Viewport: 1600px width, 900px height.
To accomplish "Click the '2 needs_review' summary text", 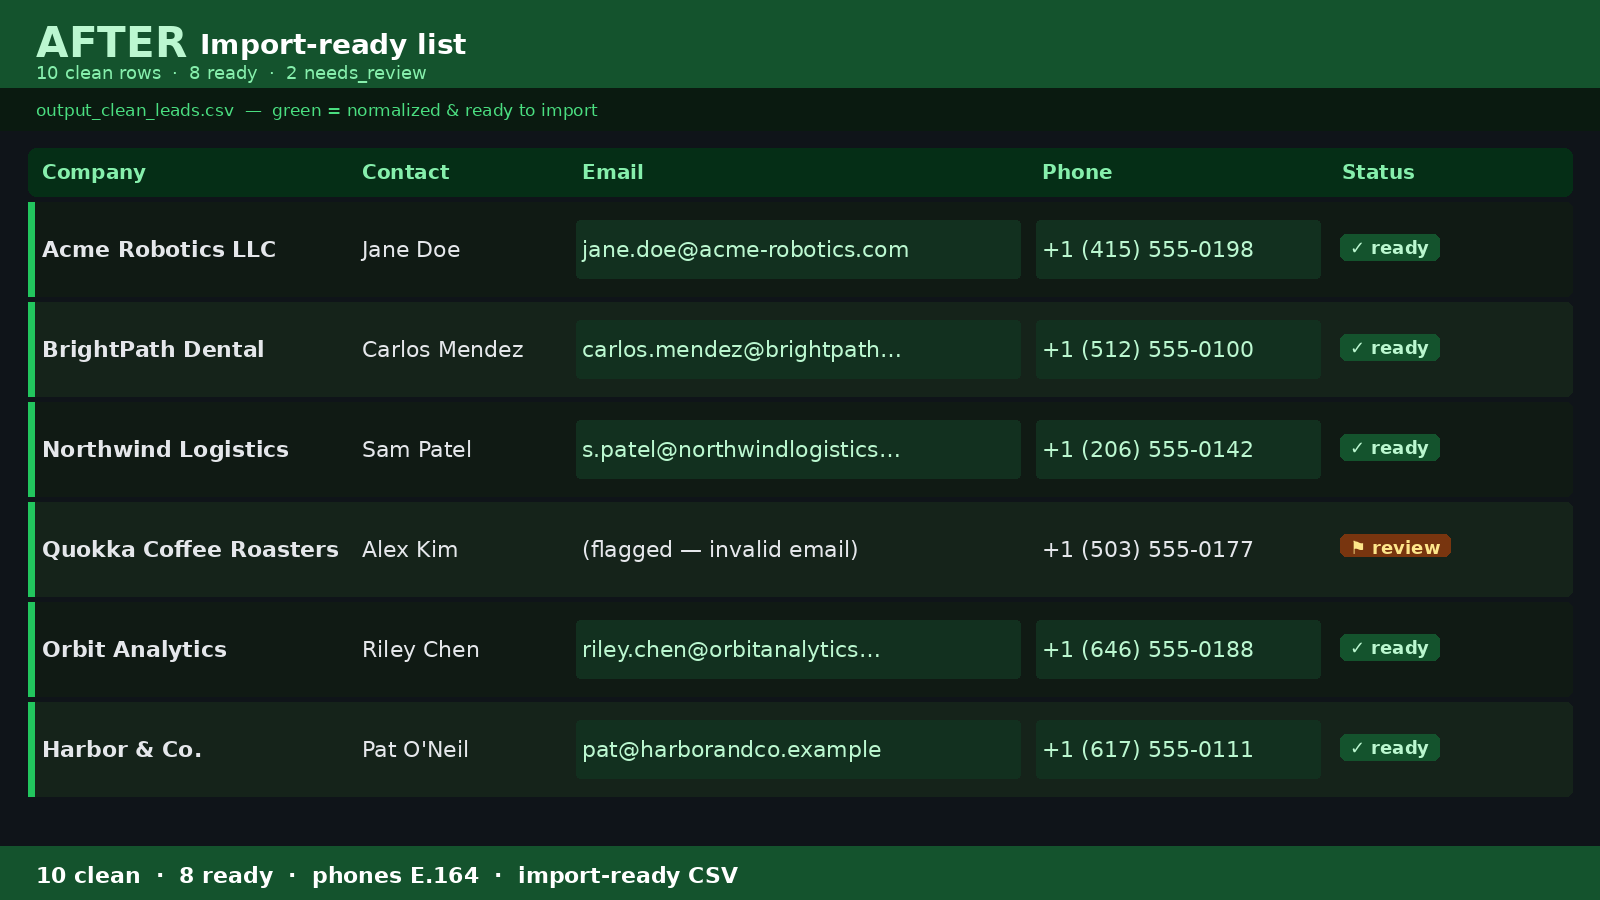I will click(x=356, y=73).
